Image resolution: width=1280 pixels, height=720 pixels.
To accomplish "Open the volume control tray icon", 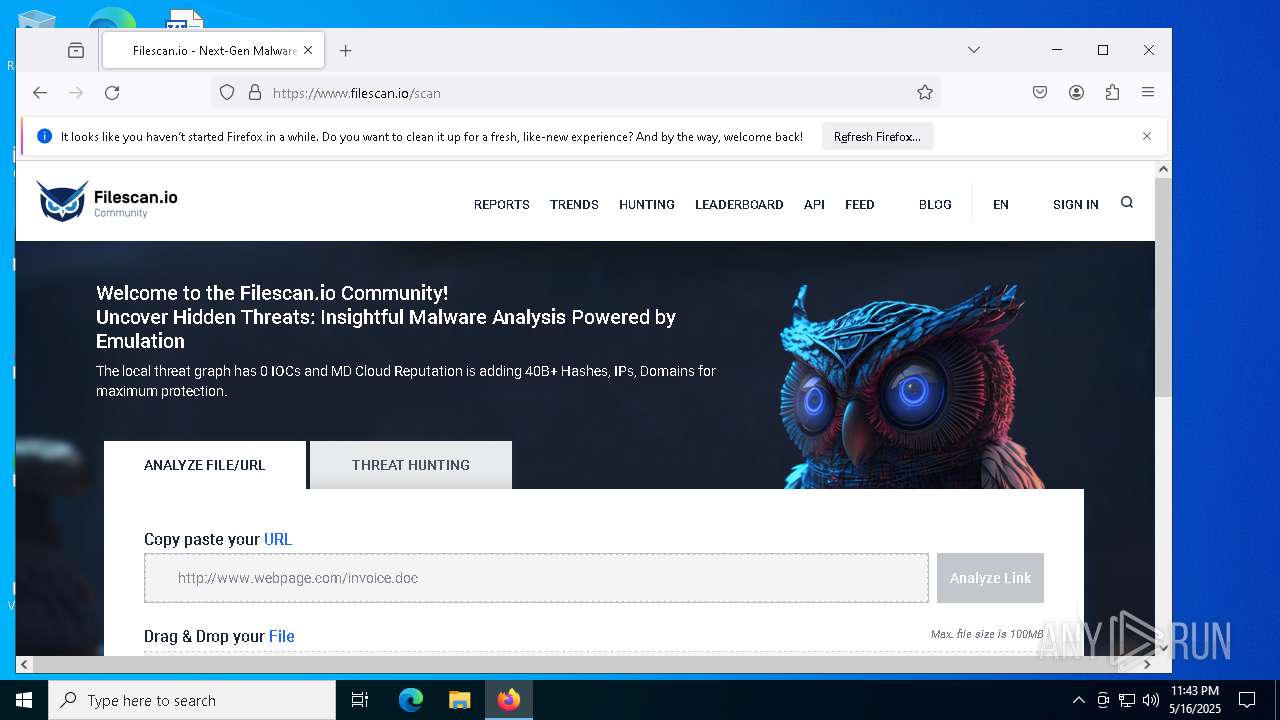I will point(1151,700).
